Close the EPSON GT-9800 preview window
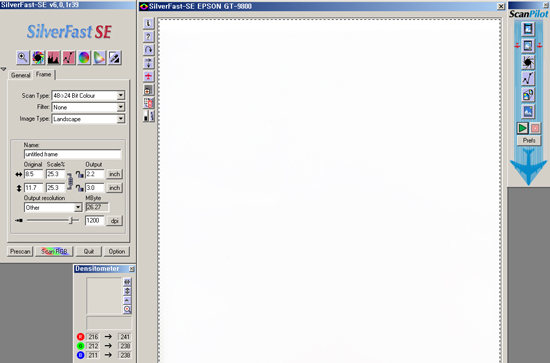The width and height of the screenshot is (550, 363). [x=501, y=6]
